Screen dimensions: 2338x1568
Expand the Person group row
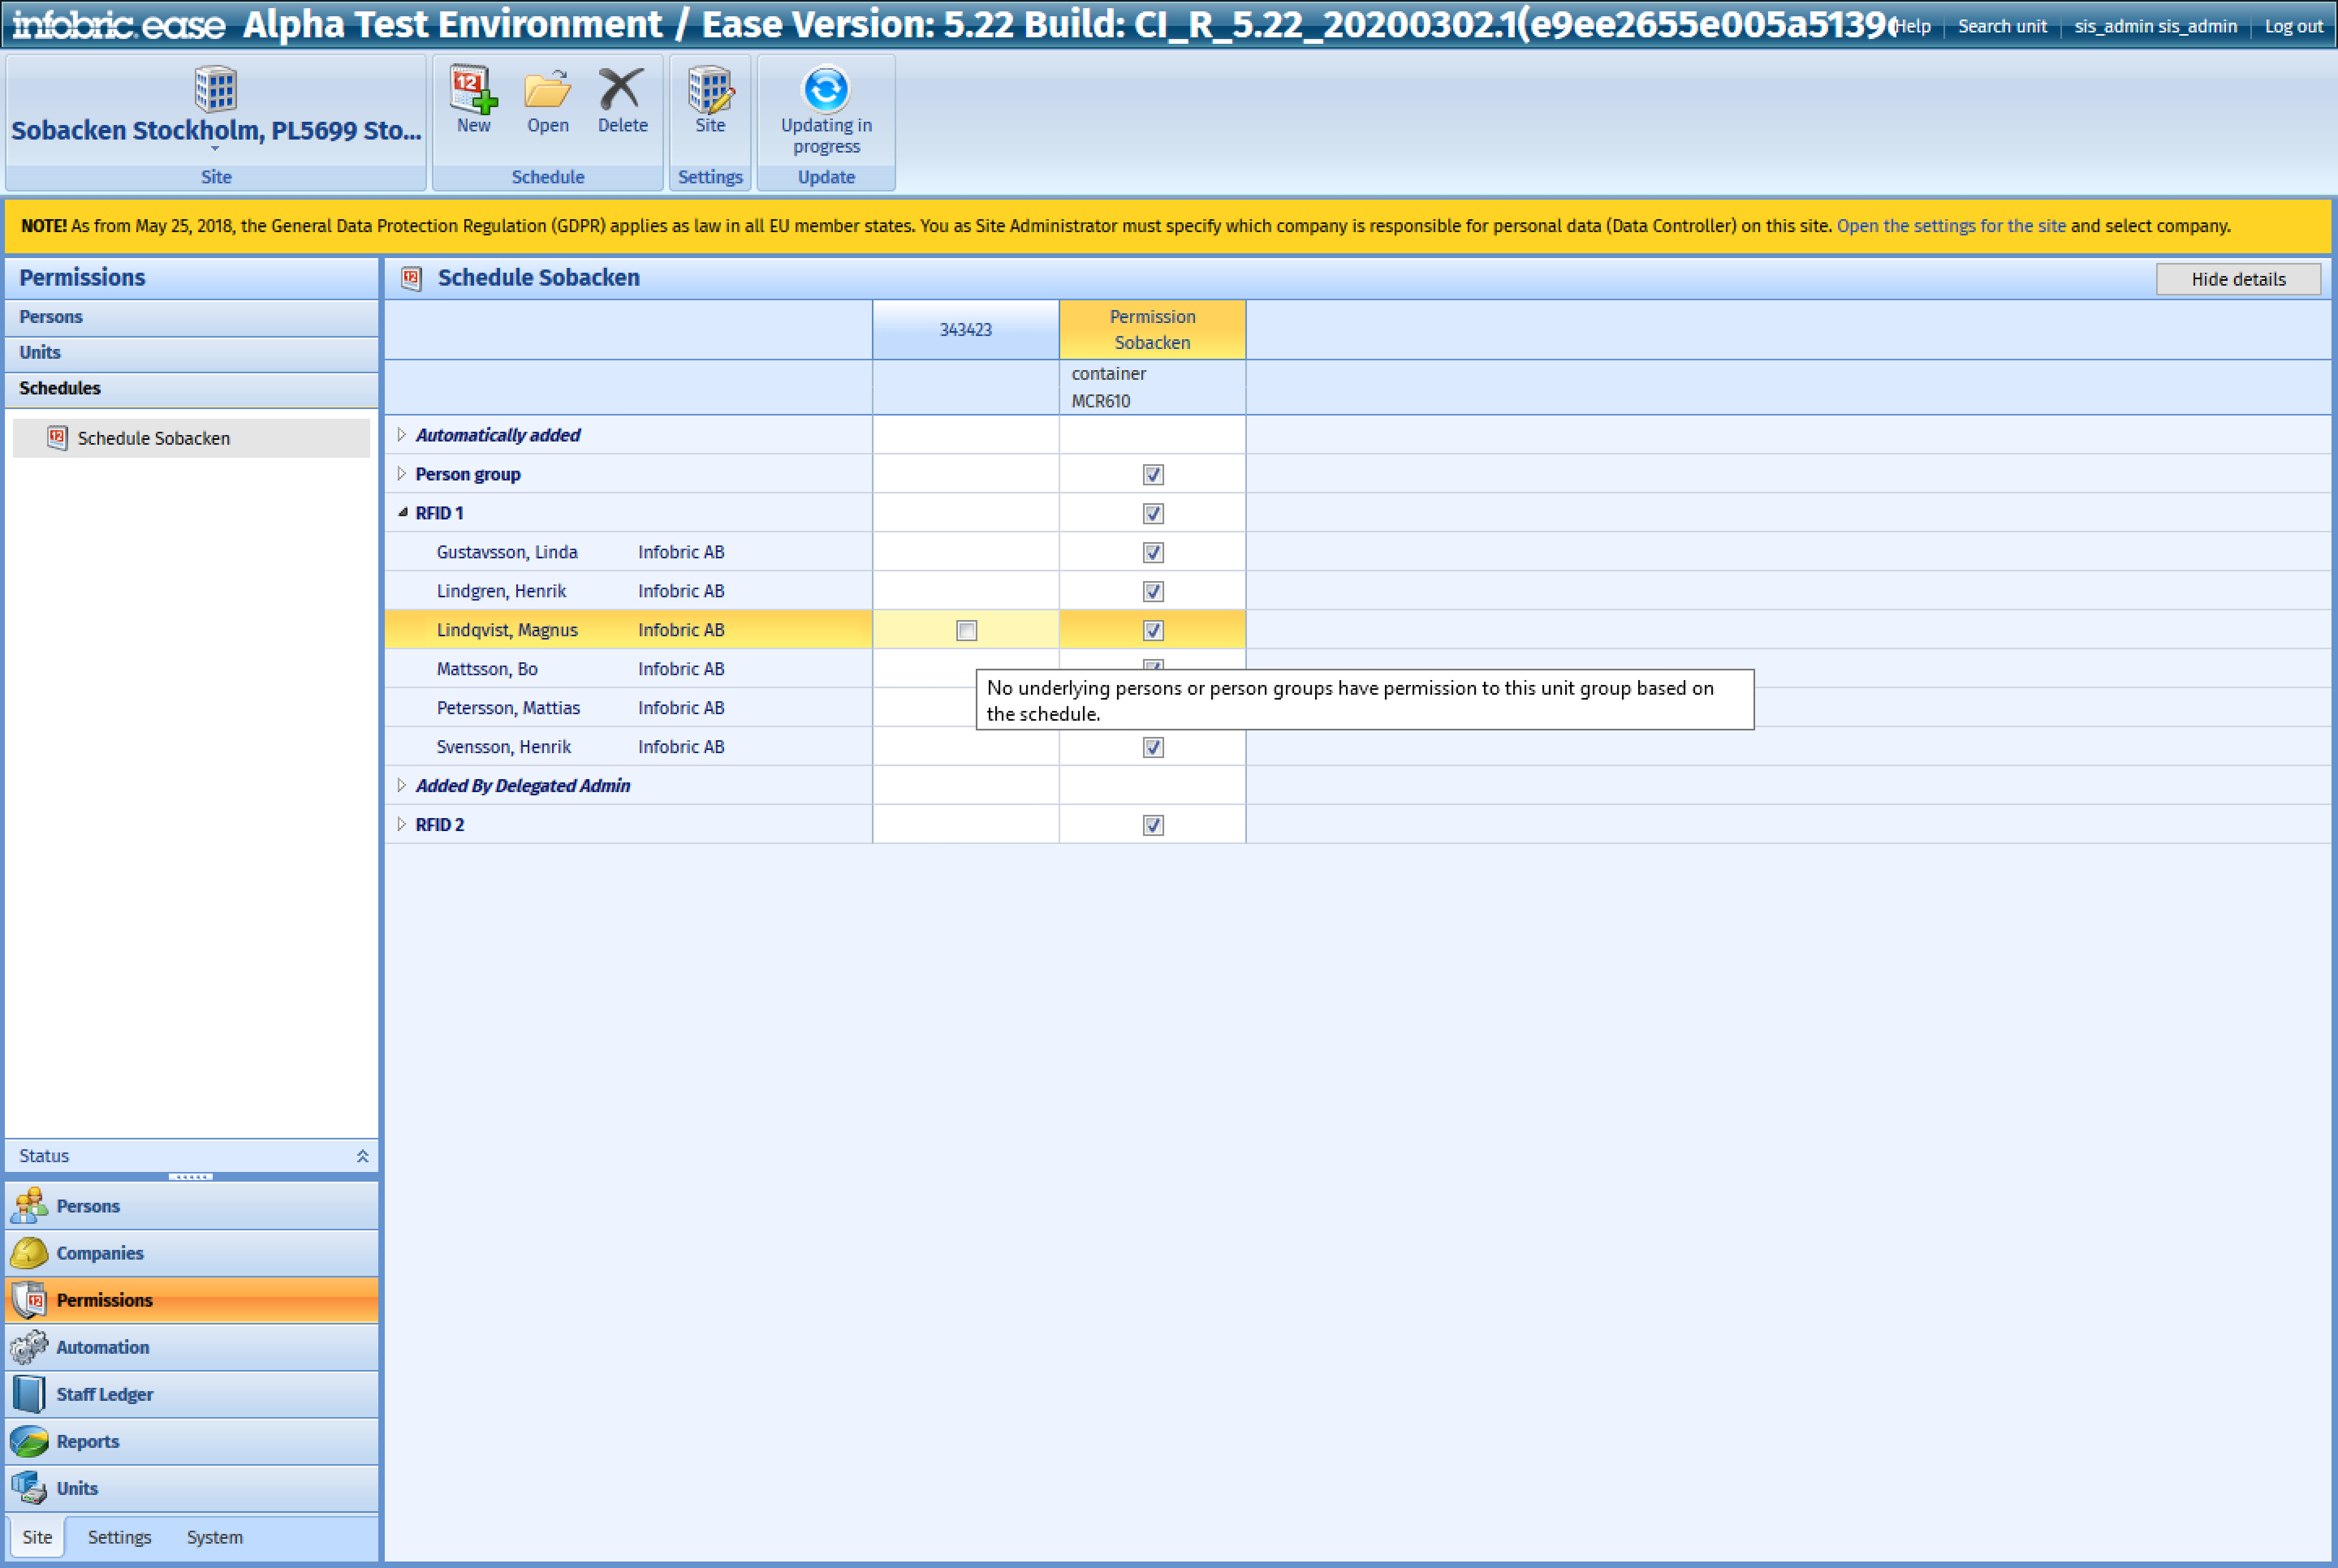tap(402, 473)
